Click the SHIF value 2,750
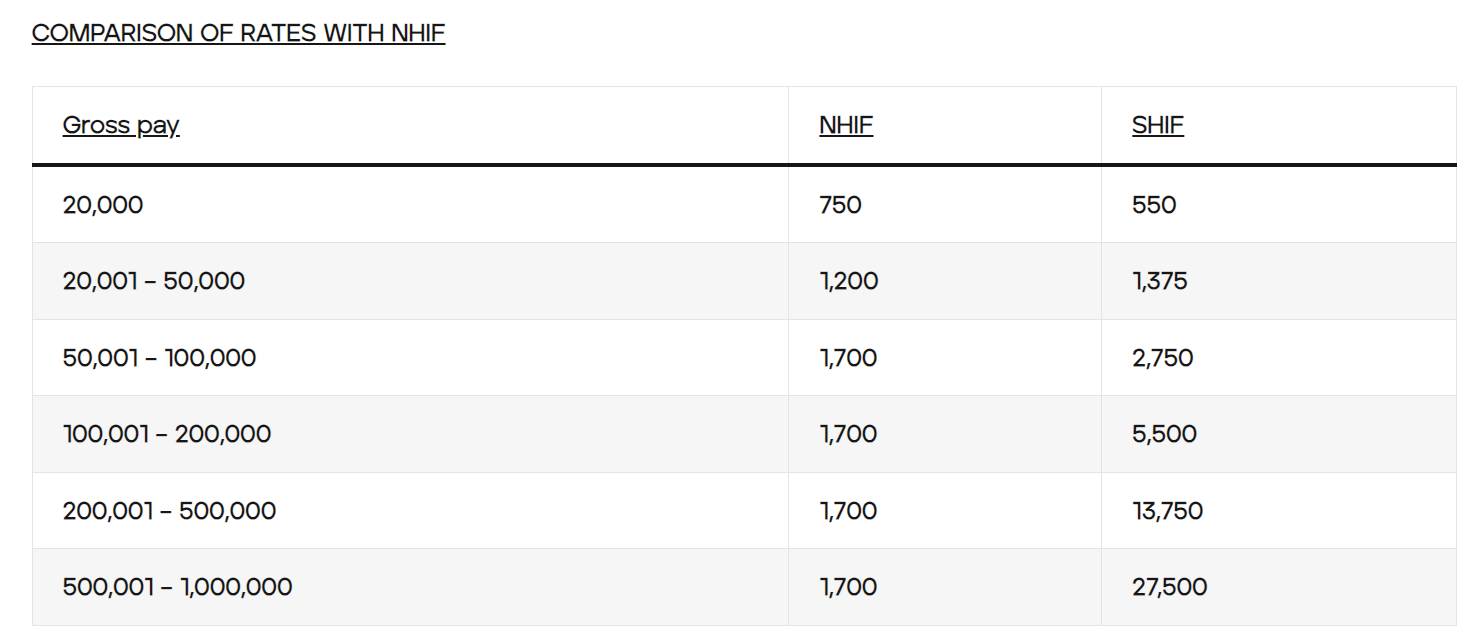The width and height of the screenshot is (1477, 643). click(1163, 358)
